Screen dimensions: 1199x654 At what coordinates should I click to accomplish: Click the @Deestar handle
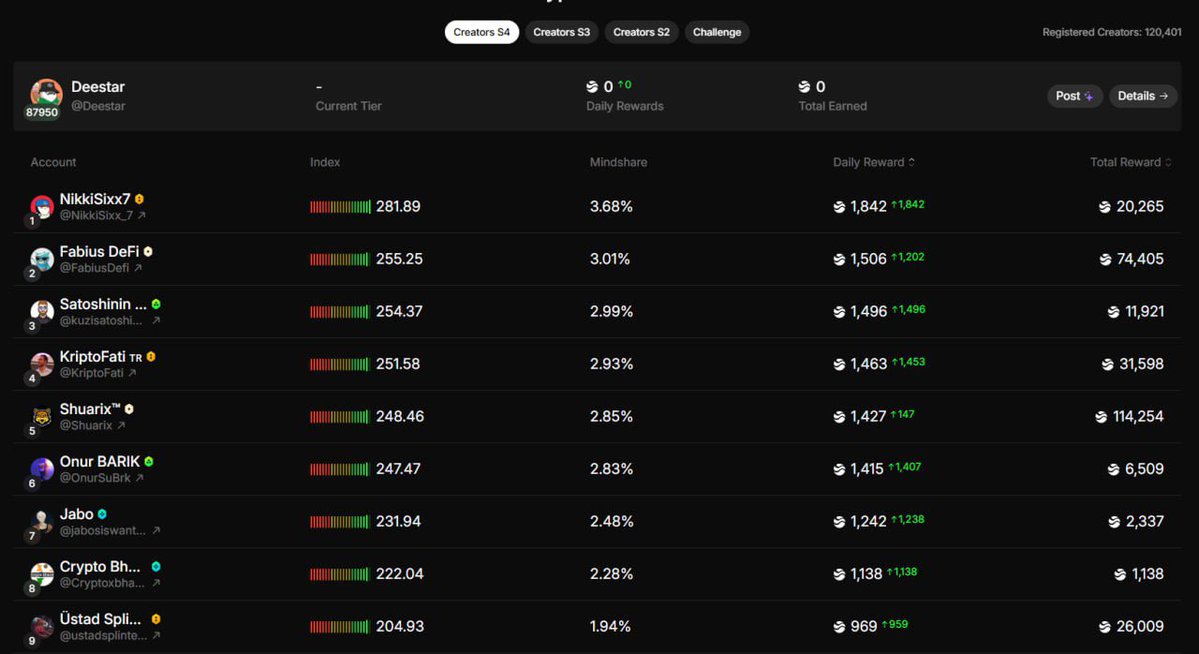pyautogui.click(x=98, y=106)
